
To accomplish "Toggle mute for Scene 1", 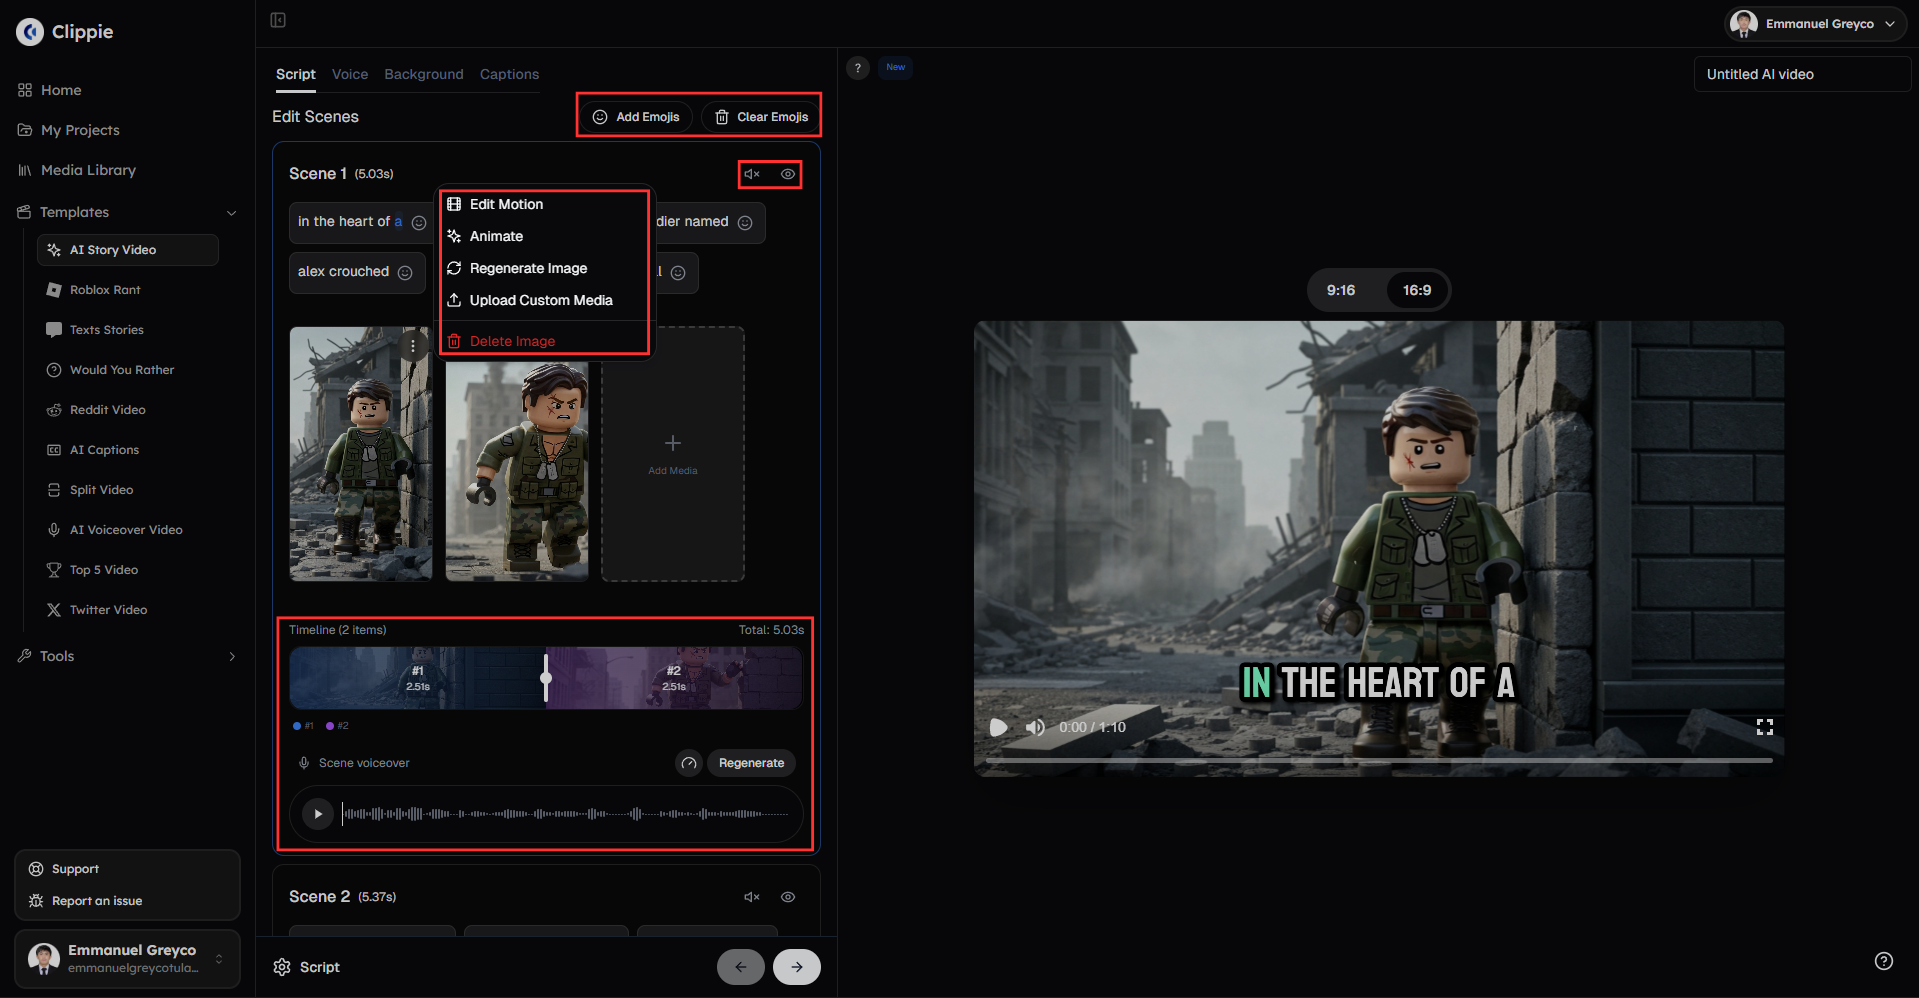I will pos(752,174).
